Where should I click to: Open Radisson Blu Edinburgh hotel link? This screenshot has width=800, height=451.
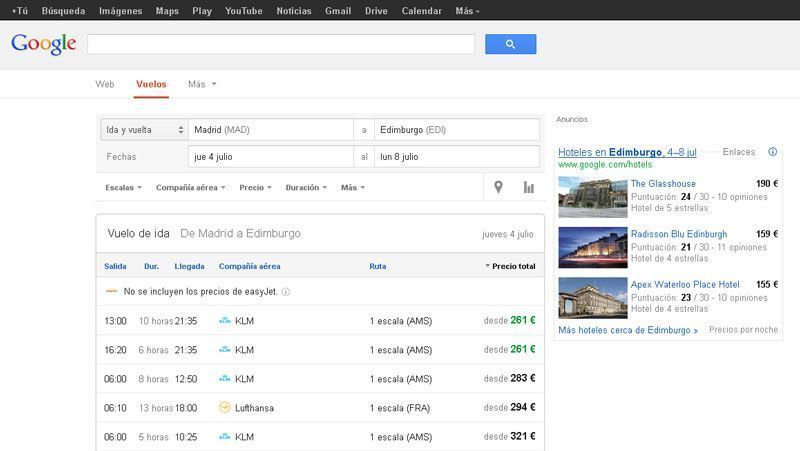[679, 234]
